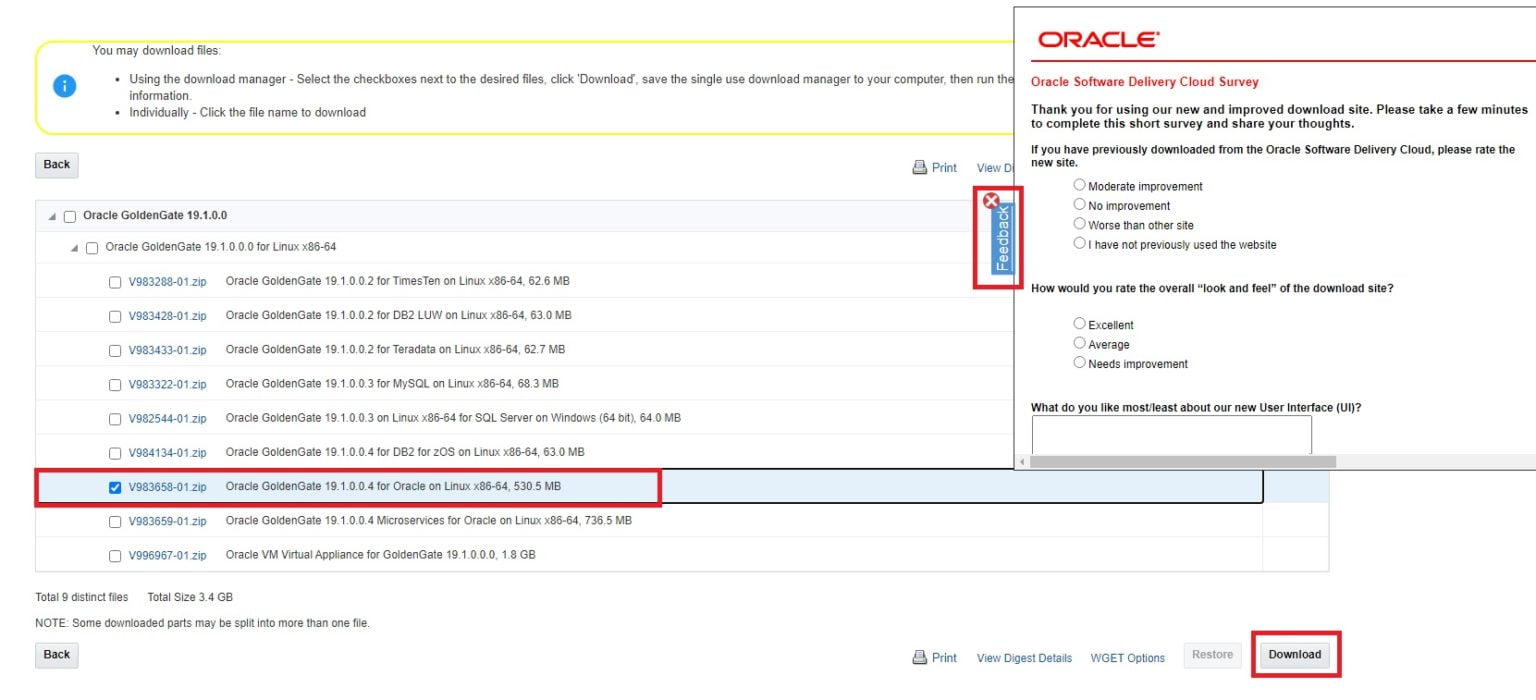The height and width of the screenshot is (700, 1536).
Task: Click the top Back button
Action: tap(57, 165)
